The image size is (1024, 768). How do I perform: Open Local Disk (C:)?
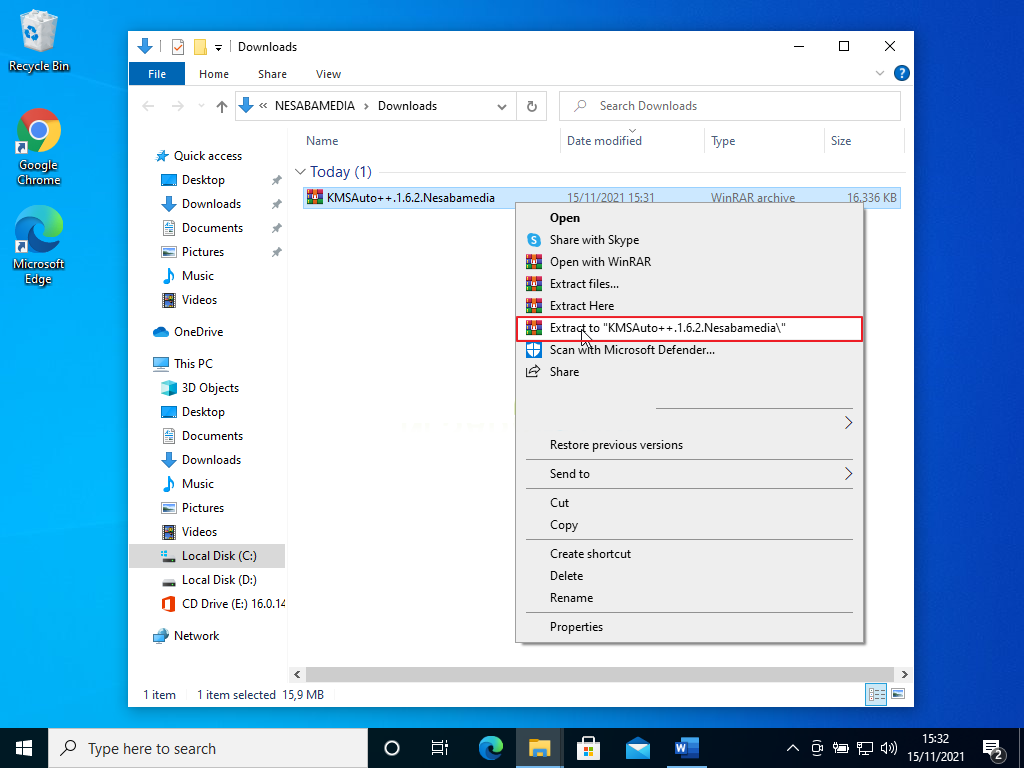click(x=219, y=556)
